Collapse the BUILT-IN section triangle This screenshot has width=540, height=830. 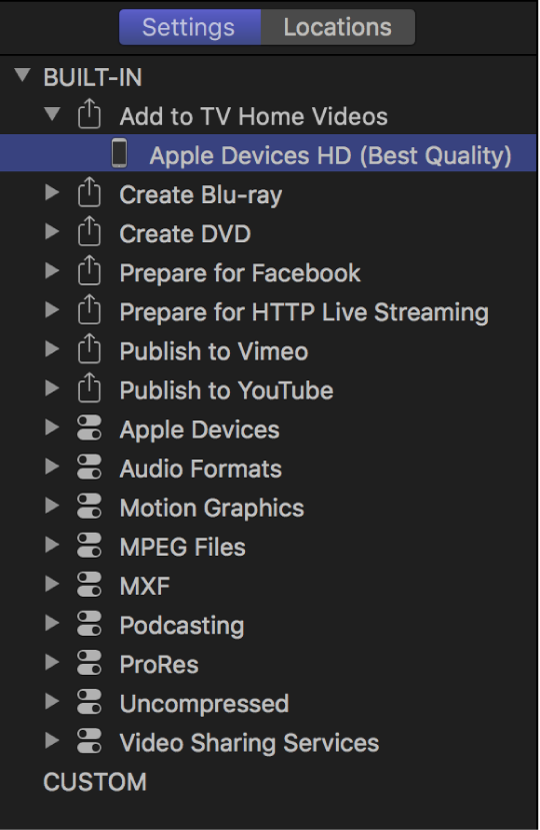pyautogui.click(x=22, y=75)
